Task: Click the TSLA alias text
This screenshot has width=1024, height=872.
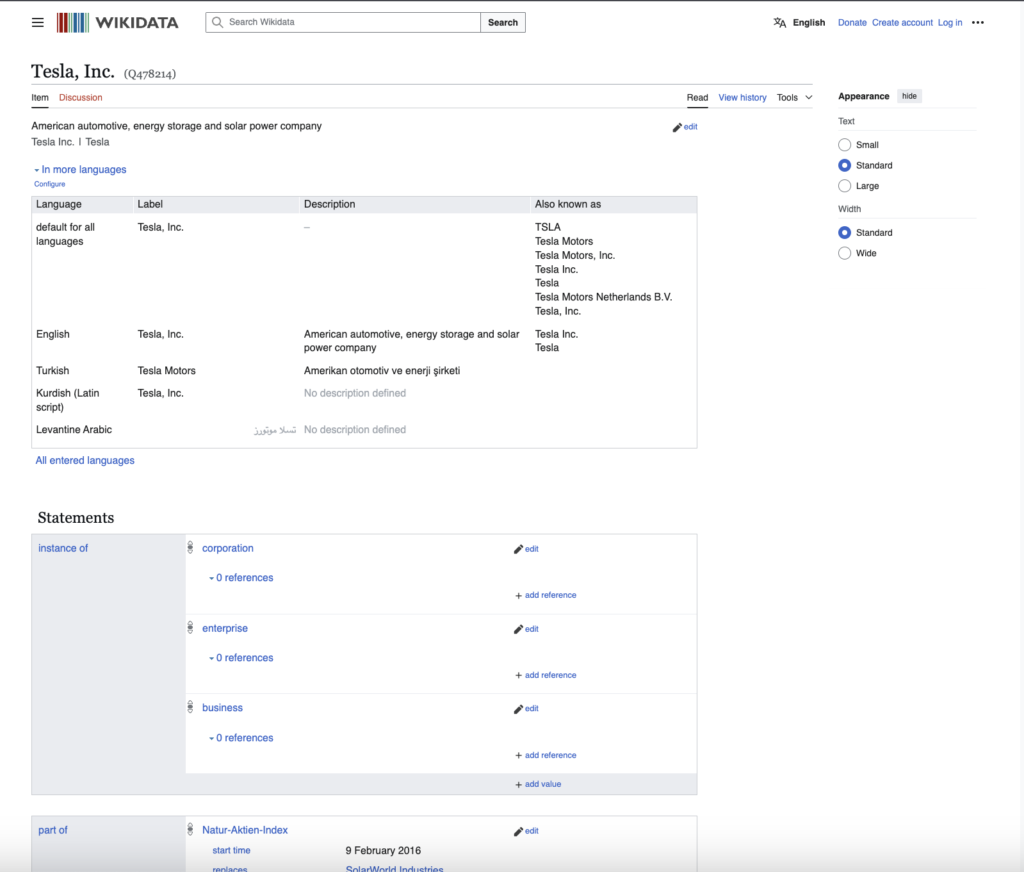Action: [548, 227]
